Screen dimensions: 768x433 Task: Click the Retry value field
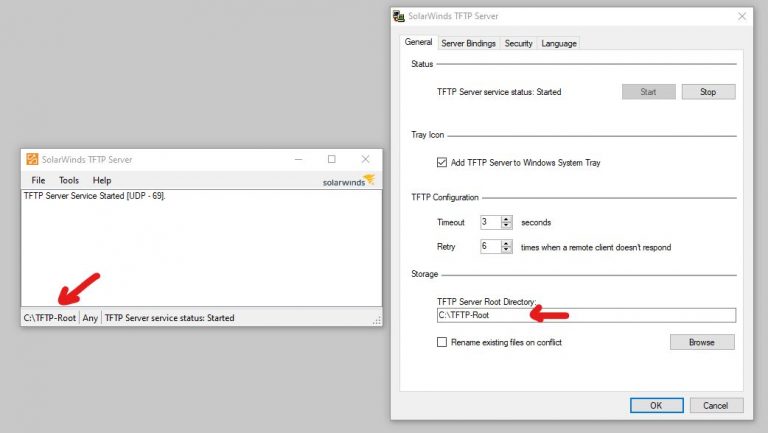click(491, 246)
